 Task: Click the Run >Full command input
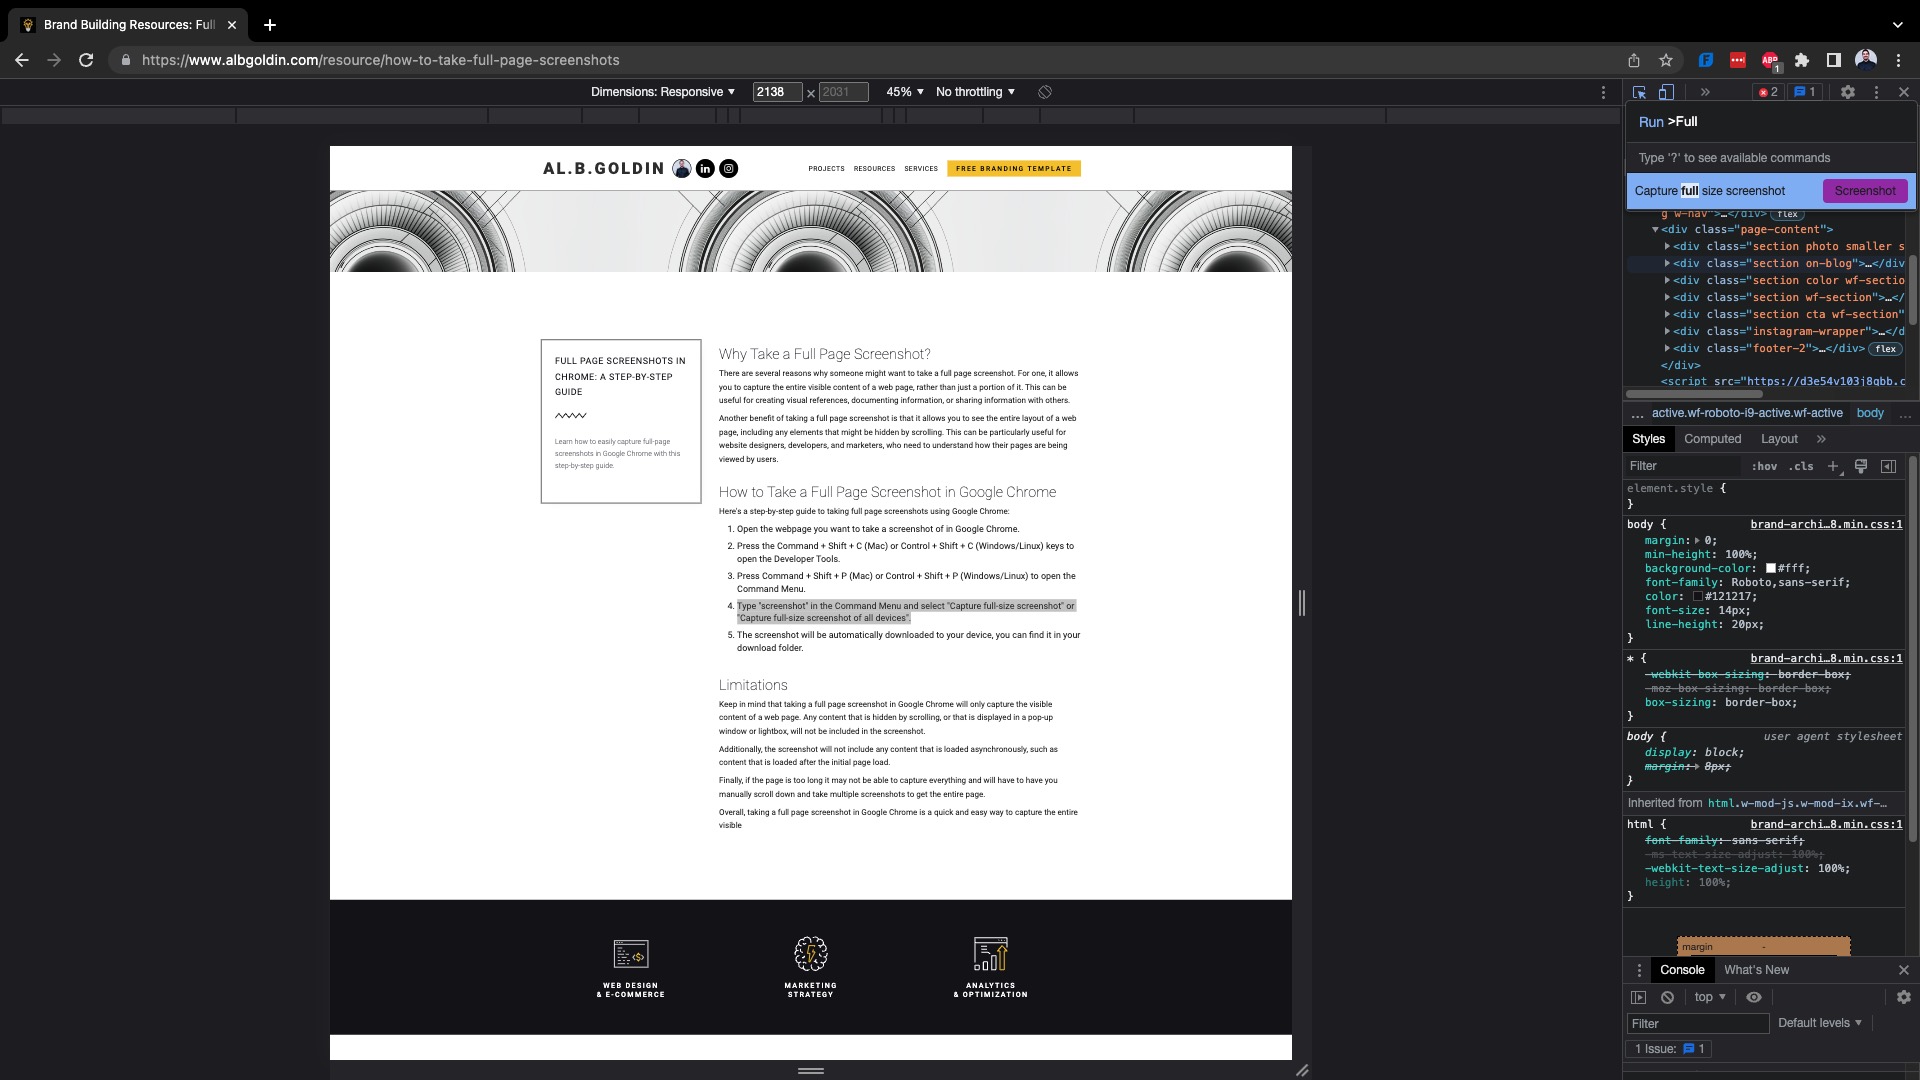click(1770, 122)
